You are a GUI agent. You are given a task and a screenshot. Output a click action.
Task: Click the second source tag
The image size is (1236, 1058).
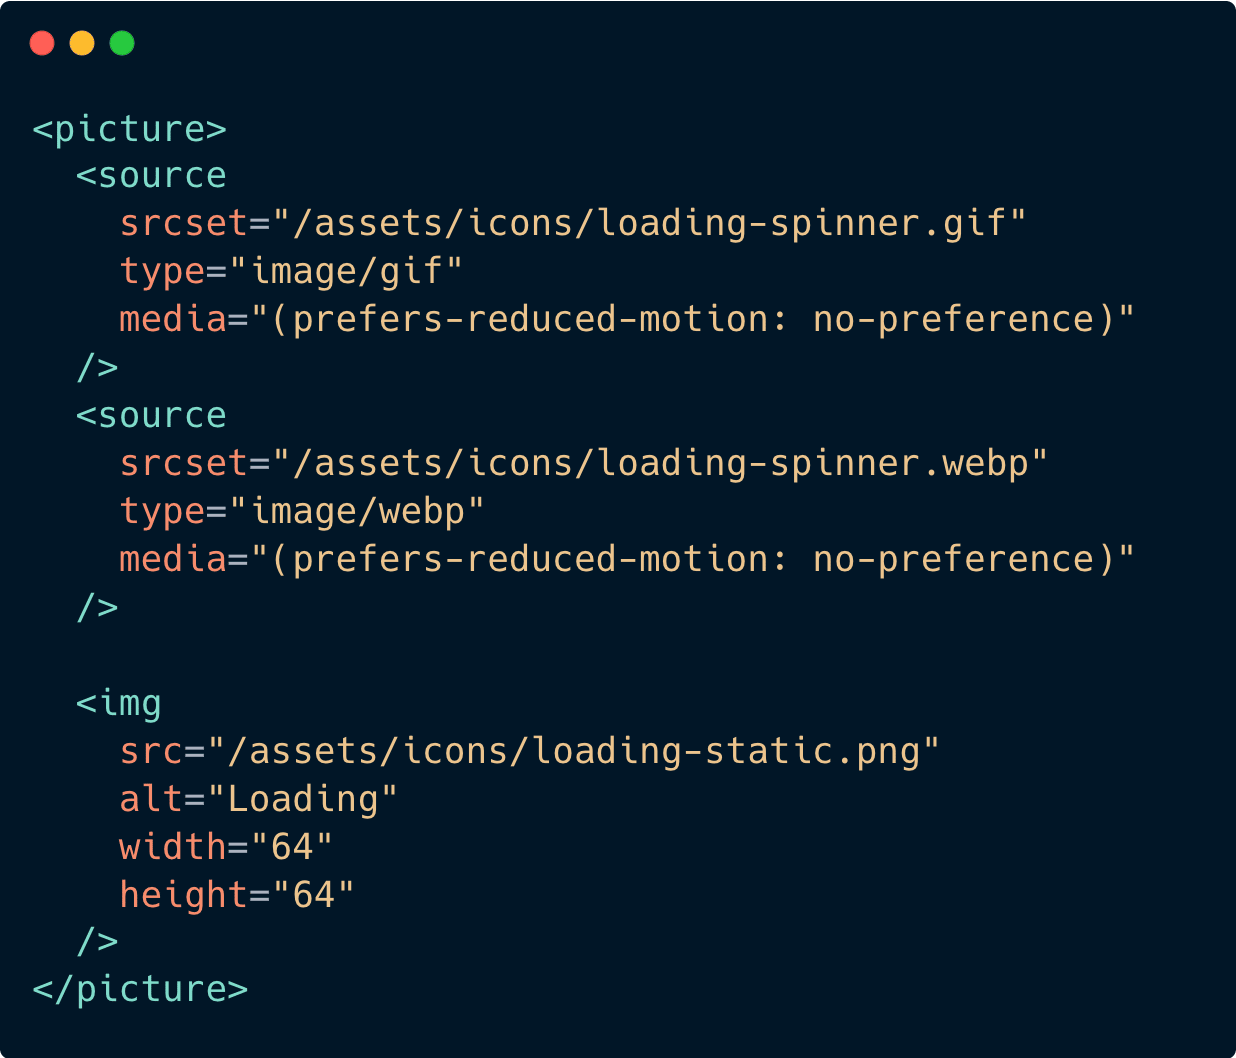point(152,416)
